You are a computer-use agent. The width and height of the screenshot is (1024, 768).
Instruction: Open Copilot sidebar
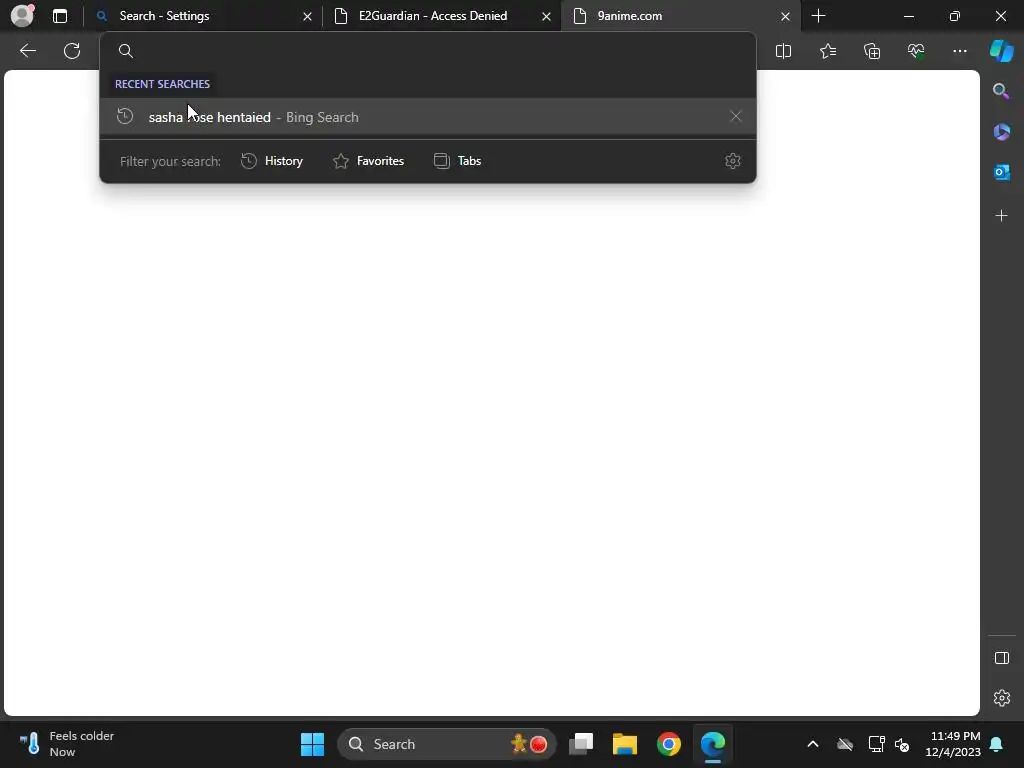(x=1001, y=51)
